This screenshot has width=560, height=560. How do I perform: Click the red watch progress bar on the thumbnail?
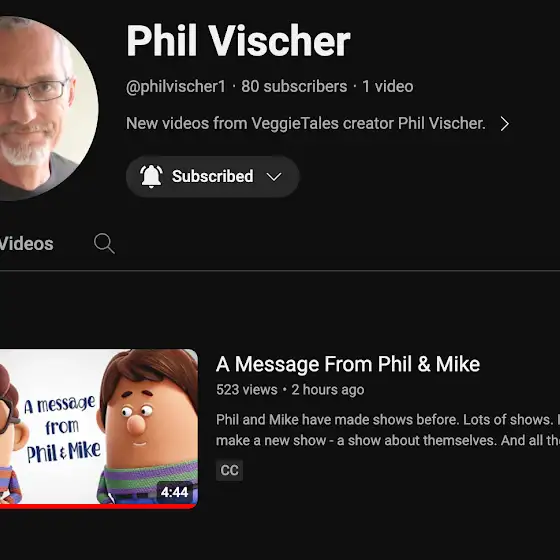coord(99,506)
